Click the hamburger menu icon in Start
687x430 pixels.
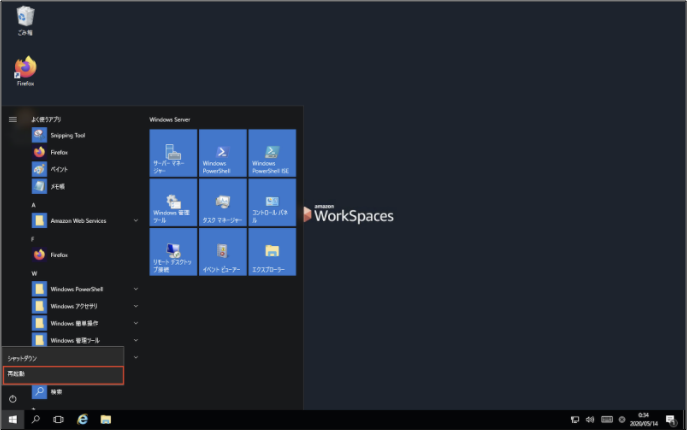coord(13,119)
